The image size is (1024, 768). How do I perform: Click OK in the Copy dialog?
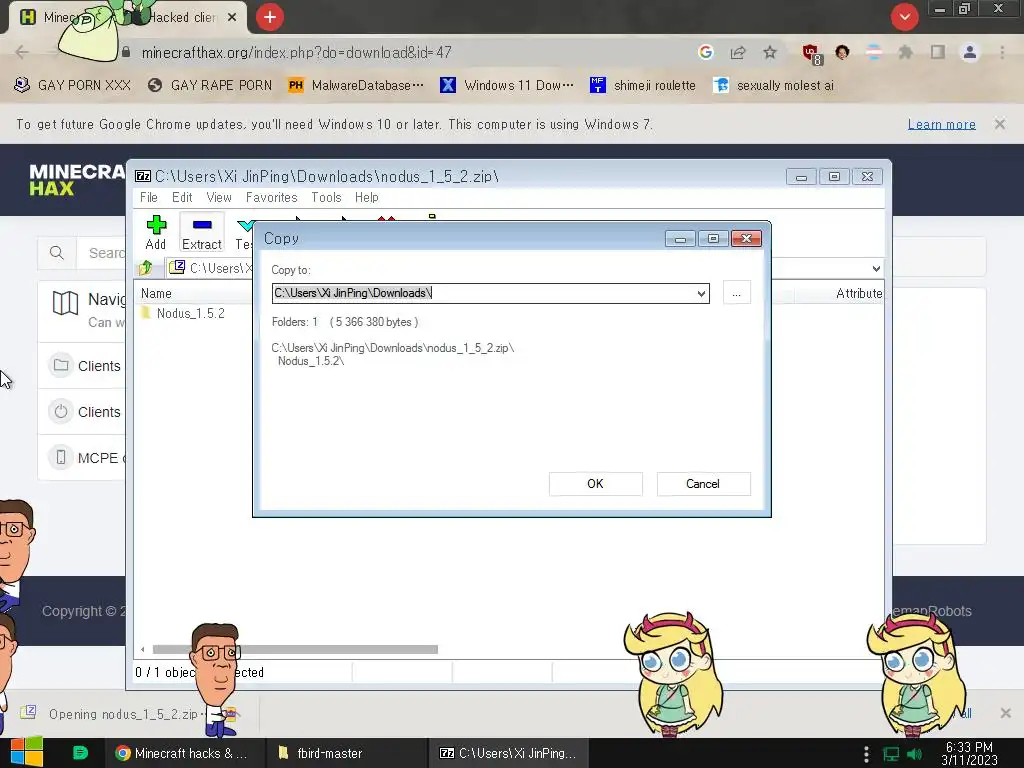(x=596, y=484)
